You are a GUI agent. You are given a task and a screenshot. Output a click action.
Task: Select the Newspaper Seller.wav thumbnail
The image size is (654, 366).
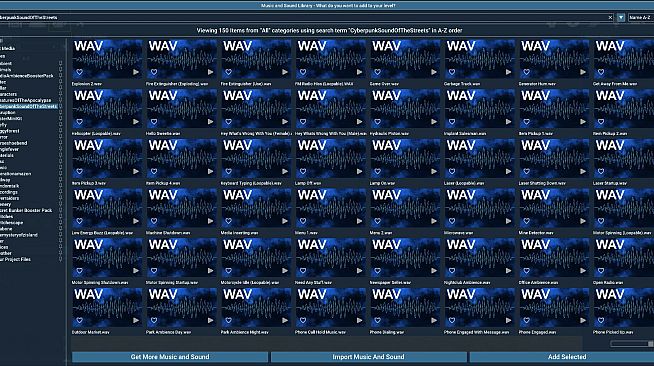(405, 257)
